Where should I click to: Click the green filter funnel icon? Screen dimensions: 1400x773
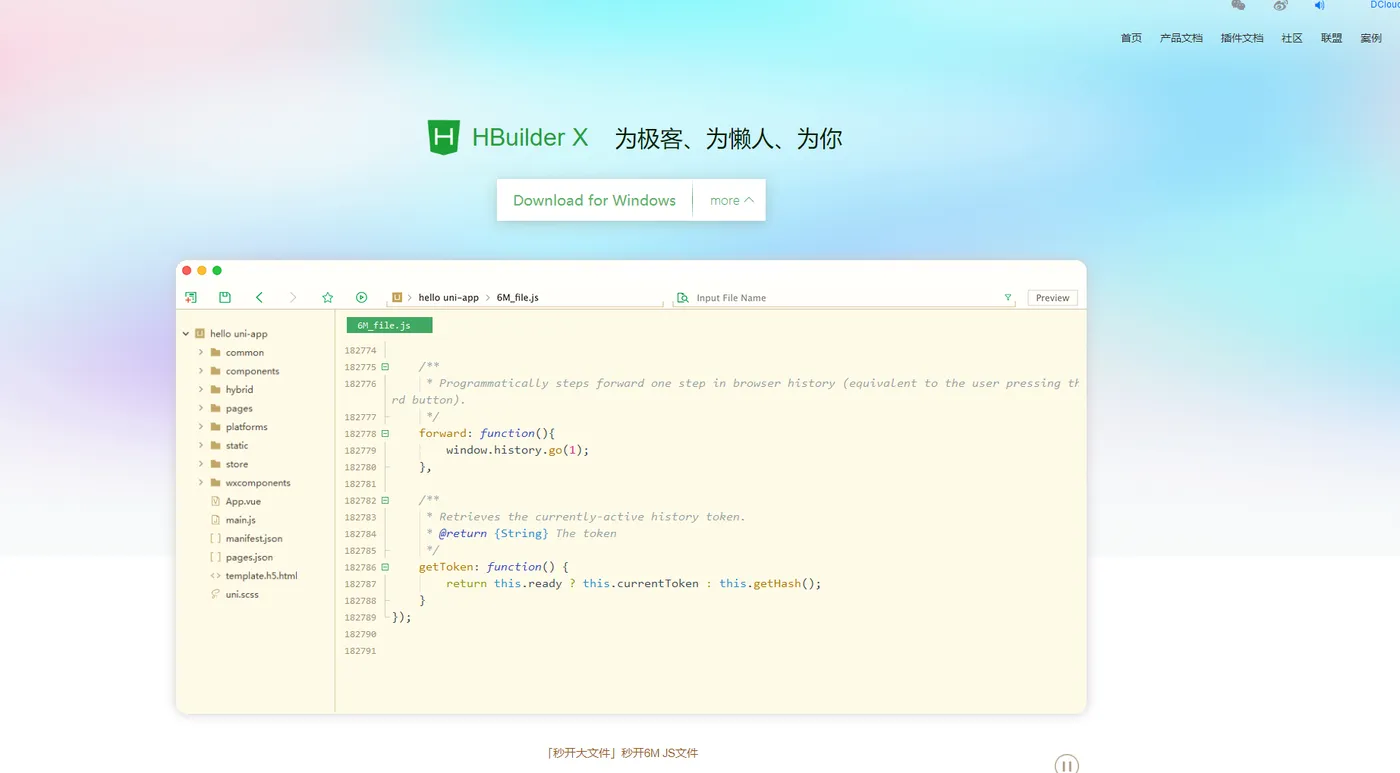coord(1007,298)
